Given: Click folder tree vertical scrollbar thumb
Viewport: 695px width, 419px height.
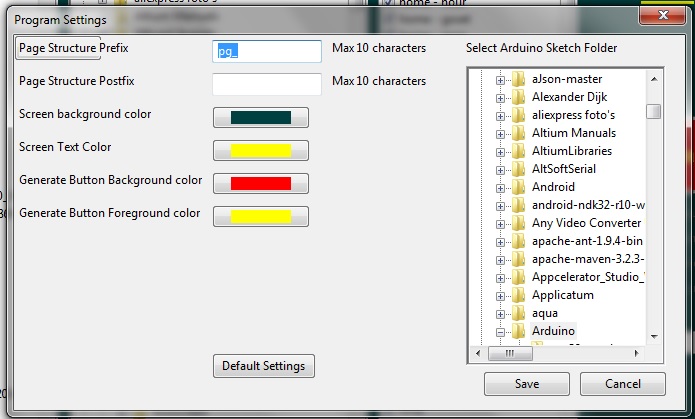Looking at the screenshot, I should click(654, 111).
